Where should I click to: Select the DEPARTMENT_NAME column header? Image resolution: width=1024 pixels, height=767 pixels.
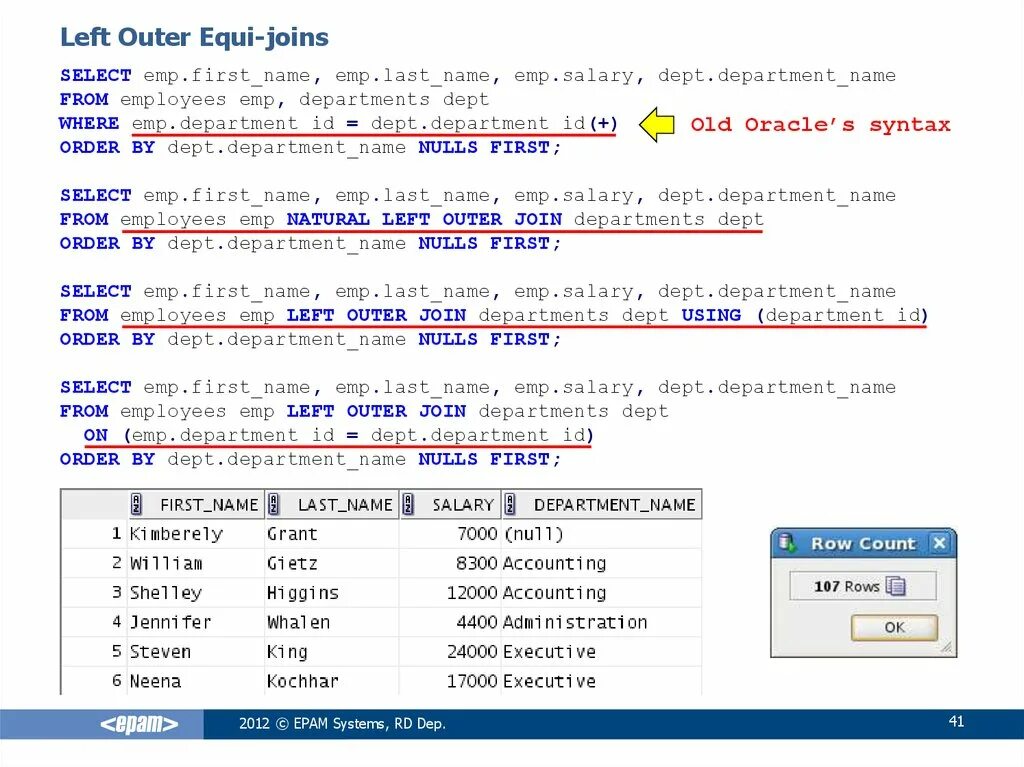(601, 504)
